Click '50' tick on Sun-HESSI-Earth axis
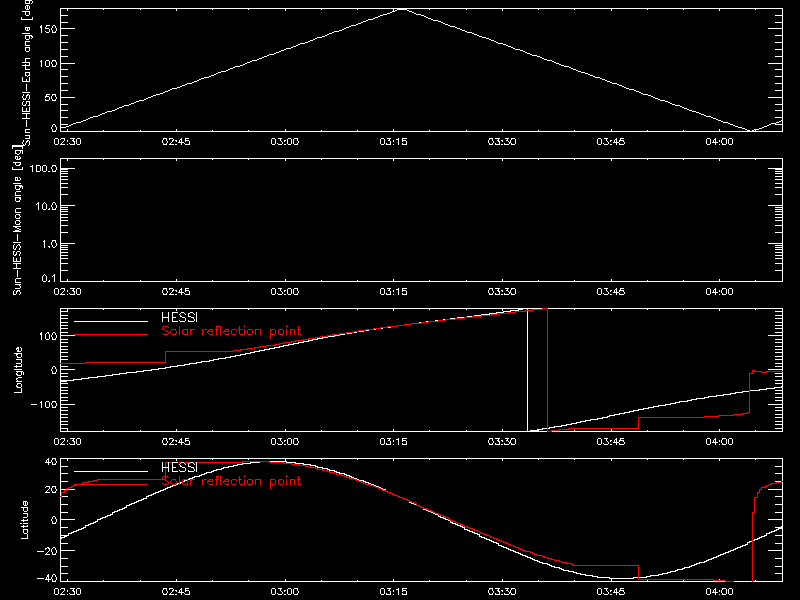The height and width of the screenshot is (600, 800). 51,97
